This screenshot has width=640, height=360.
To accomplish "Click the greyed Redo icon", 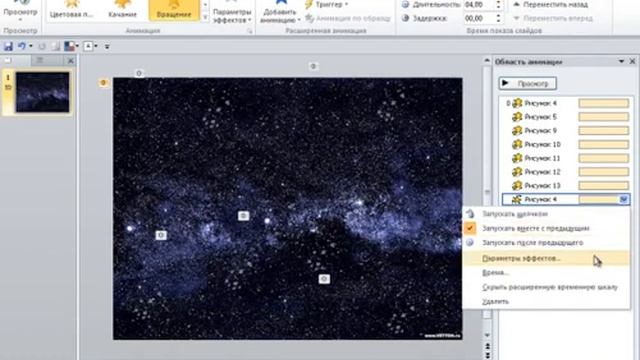I will (x=42, y=47).
